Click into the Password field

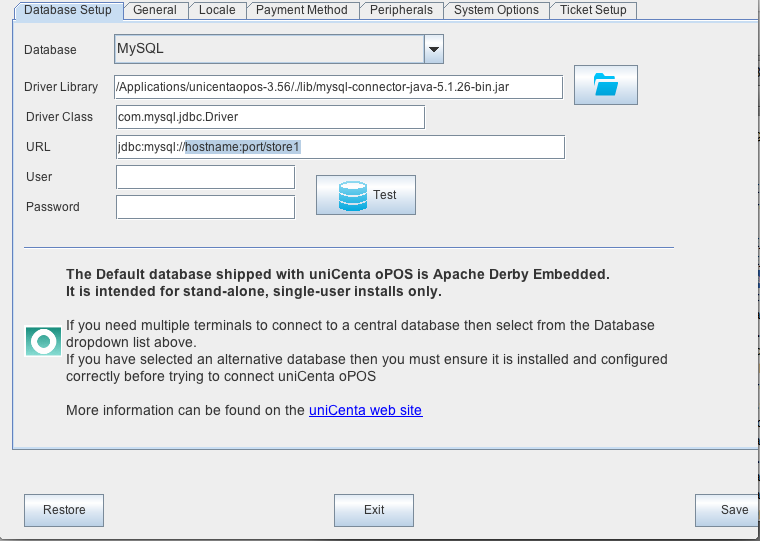click(x=206, y=207)
